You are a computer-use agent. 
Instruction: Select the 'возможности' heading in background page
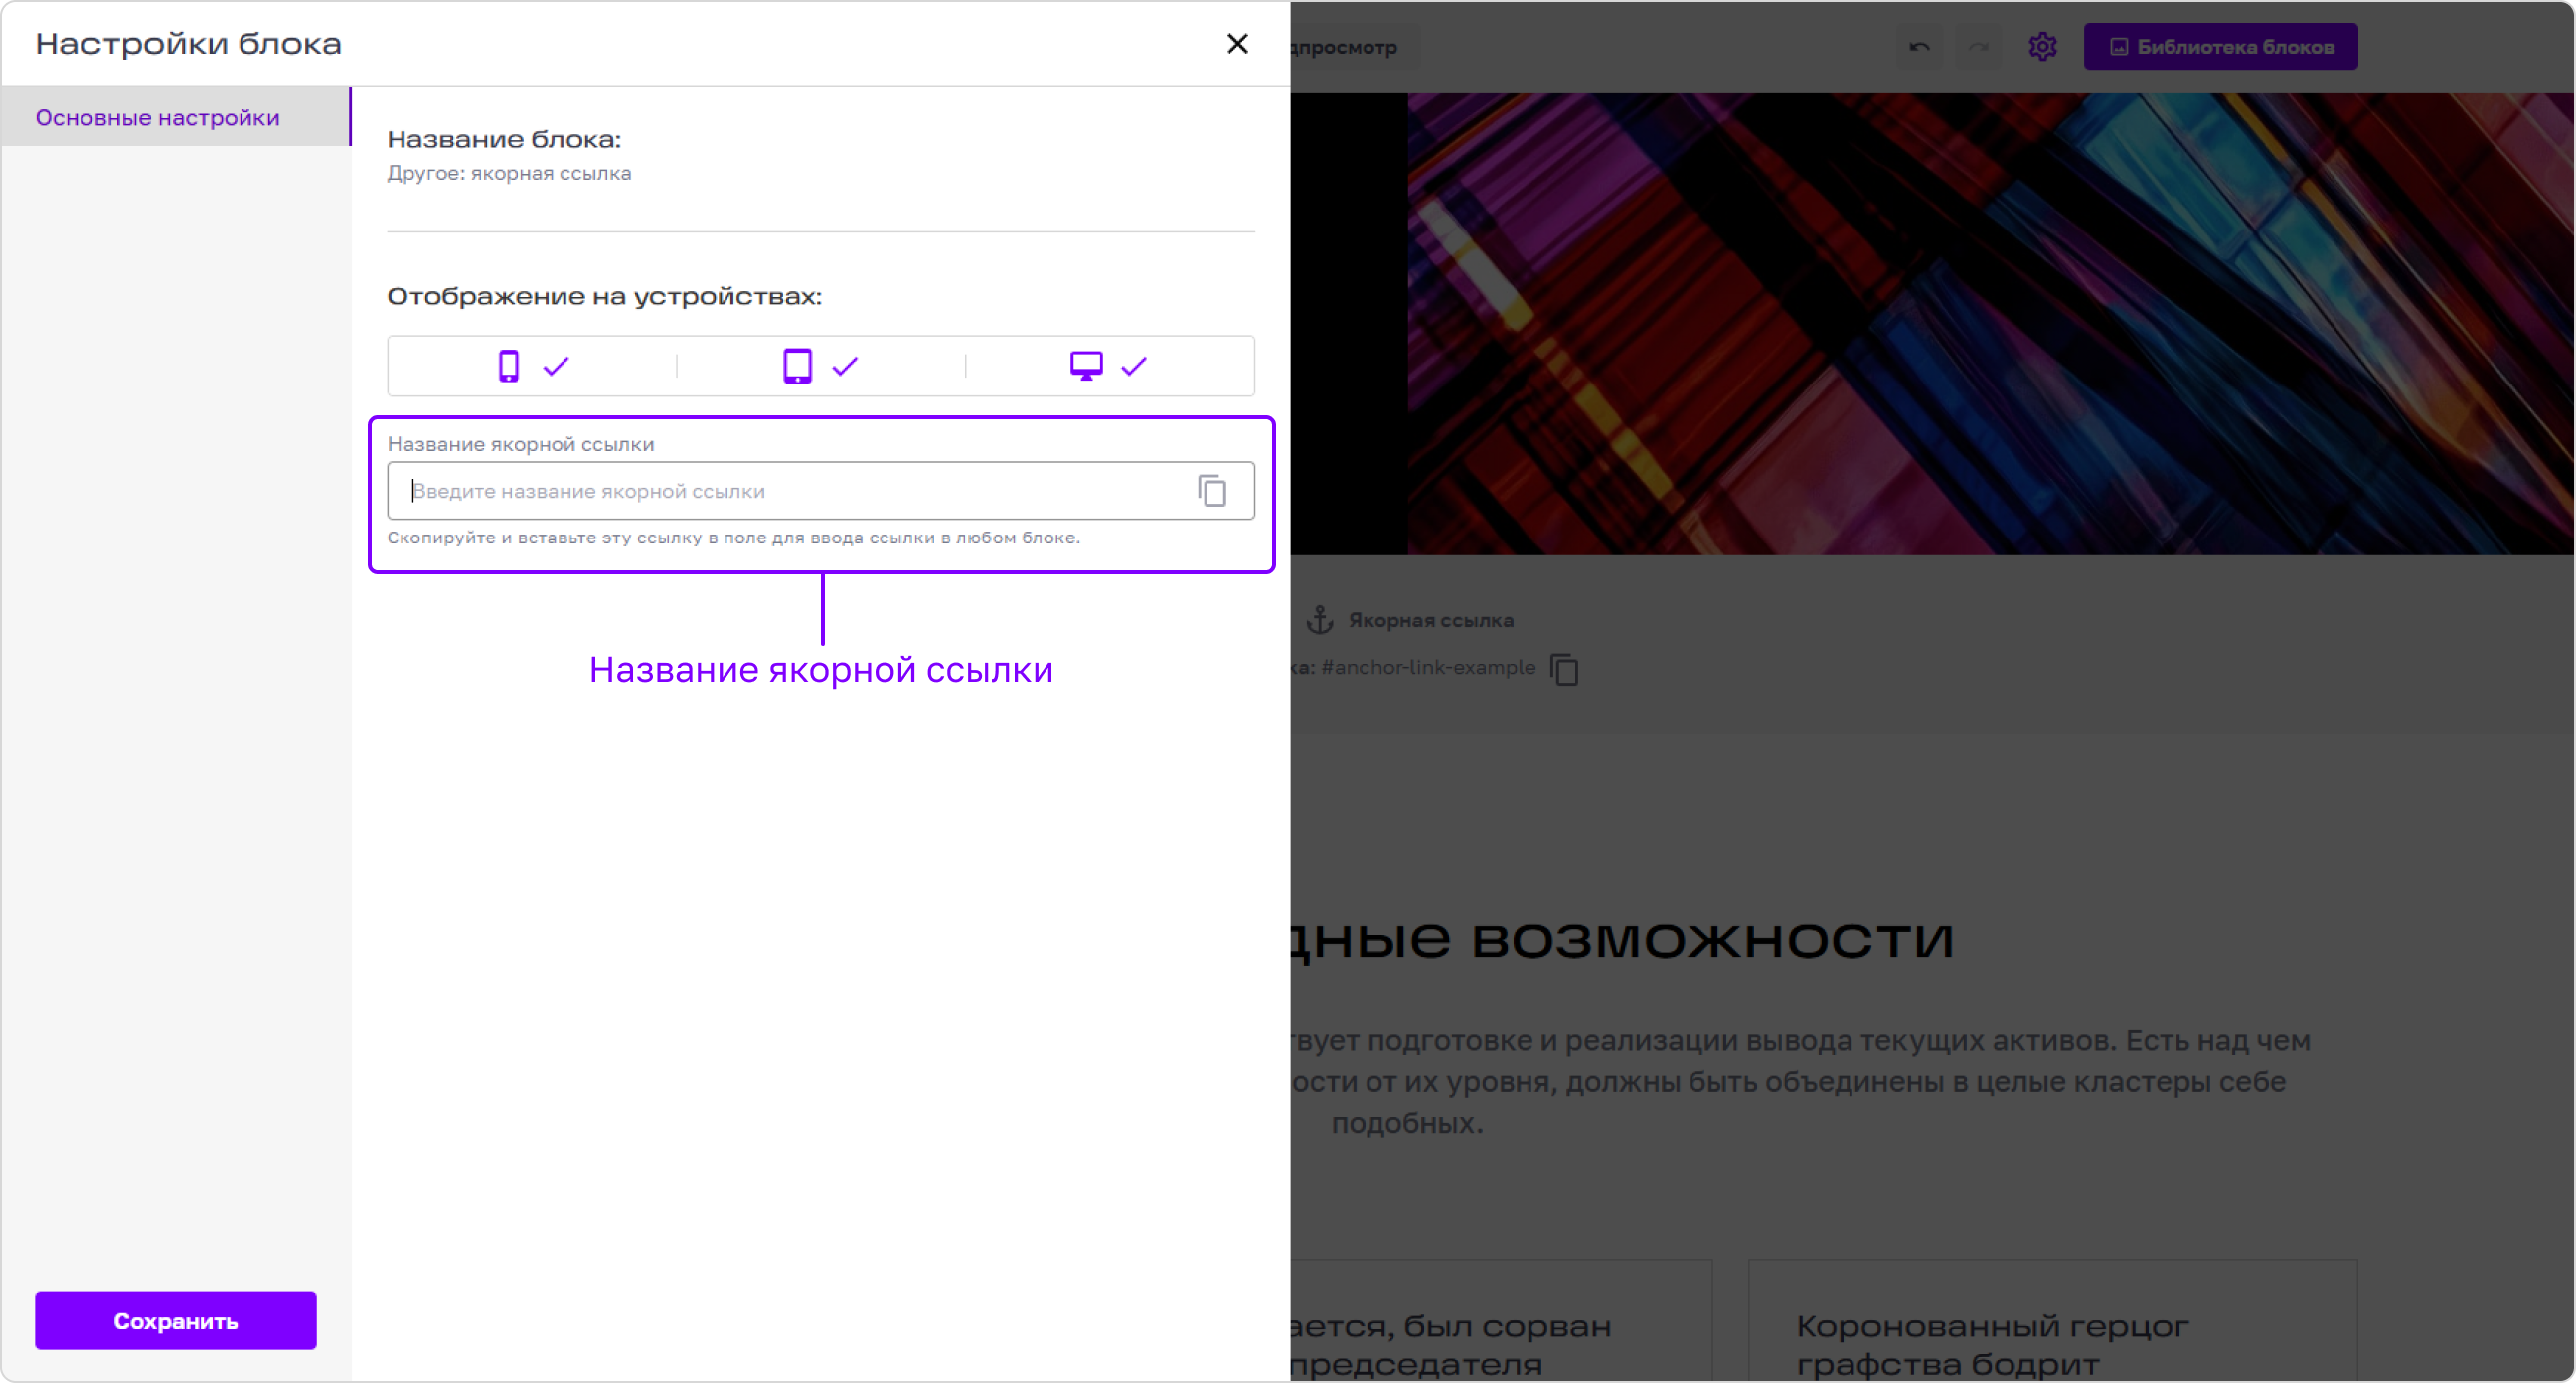click(x=1711, y=939)
